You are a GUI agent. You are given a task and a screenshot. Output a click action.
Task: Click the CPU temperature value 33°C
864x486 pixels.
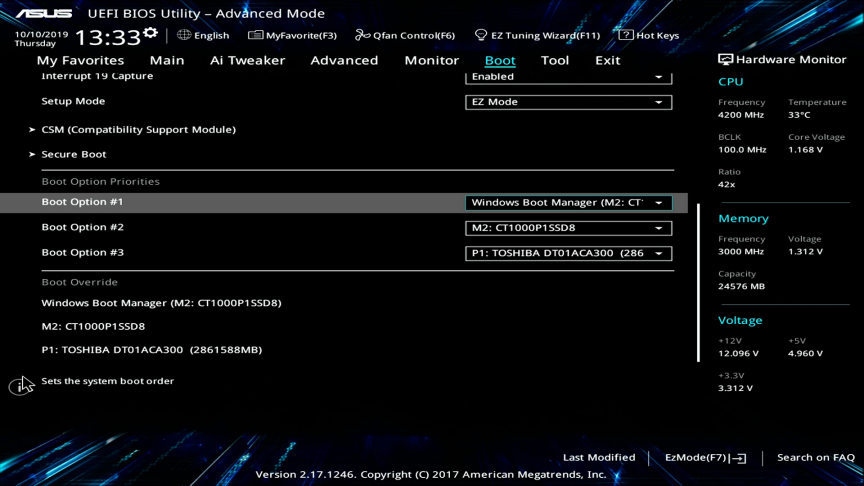click(x=799, y=115)
